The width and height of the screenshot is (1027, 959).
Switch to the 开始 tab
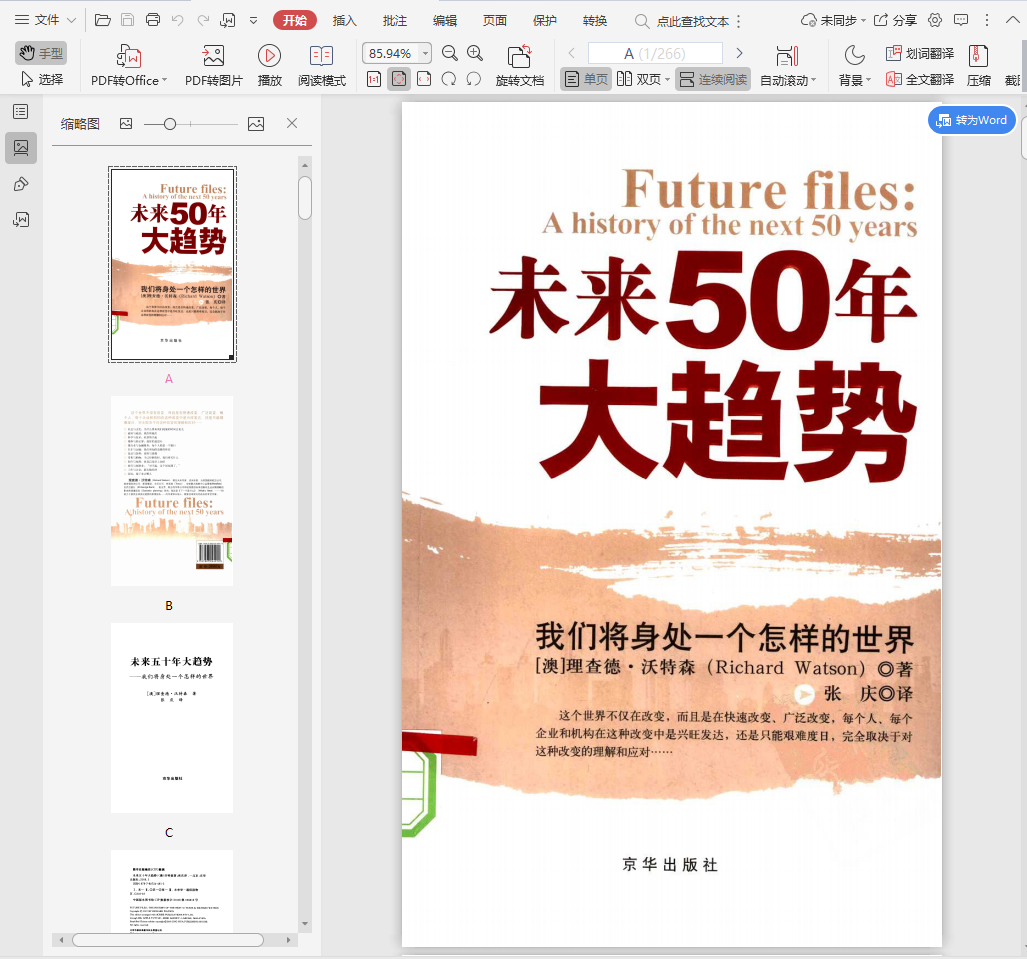[x=295, y=20]
